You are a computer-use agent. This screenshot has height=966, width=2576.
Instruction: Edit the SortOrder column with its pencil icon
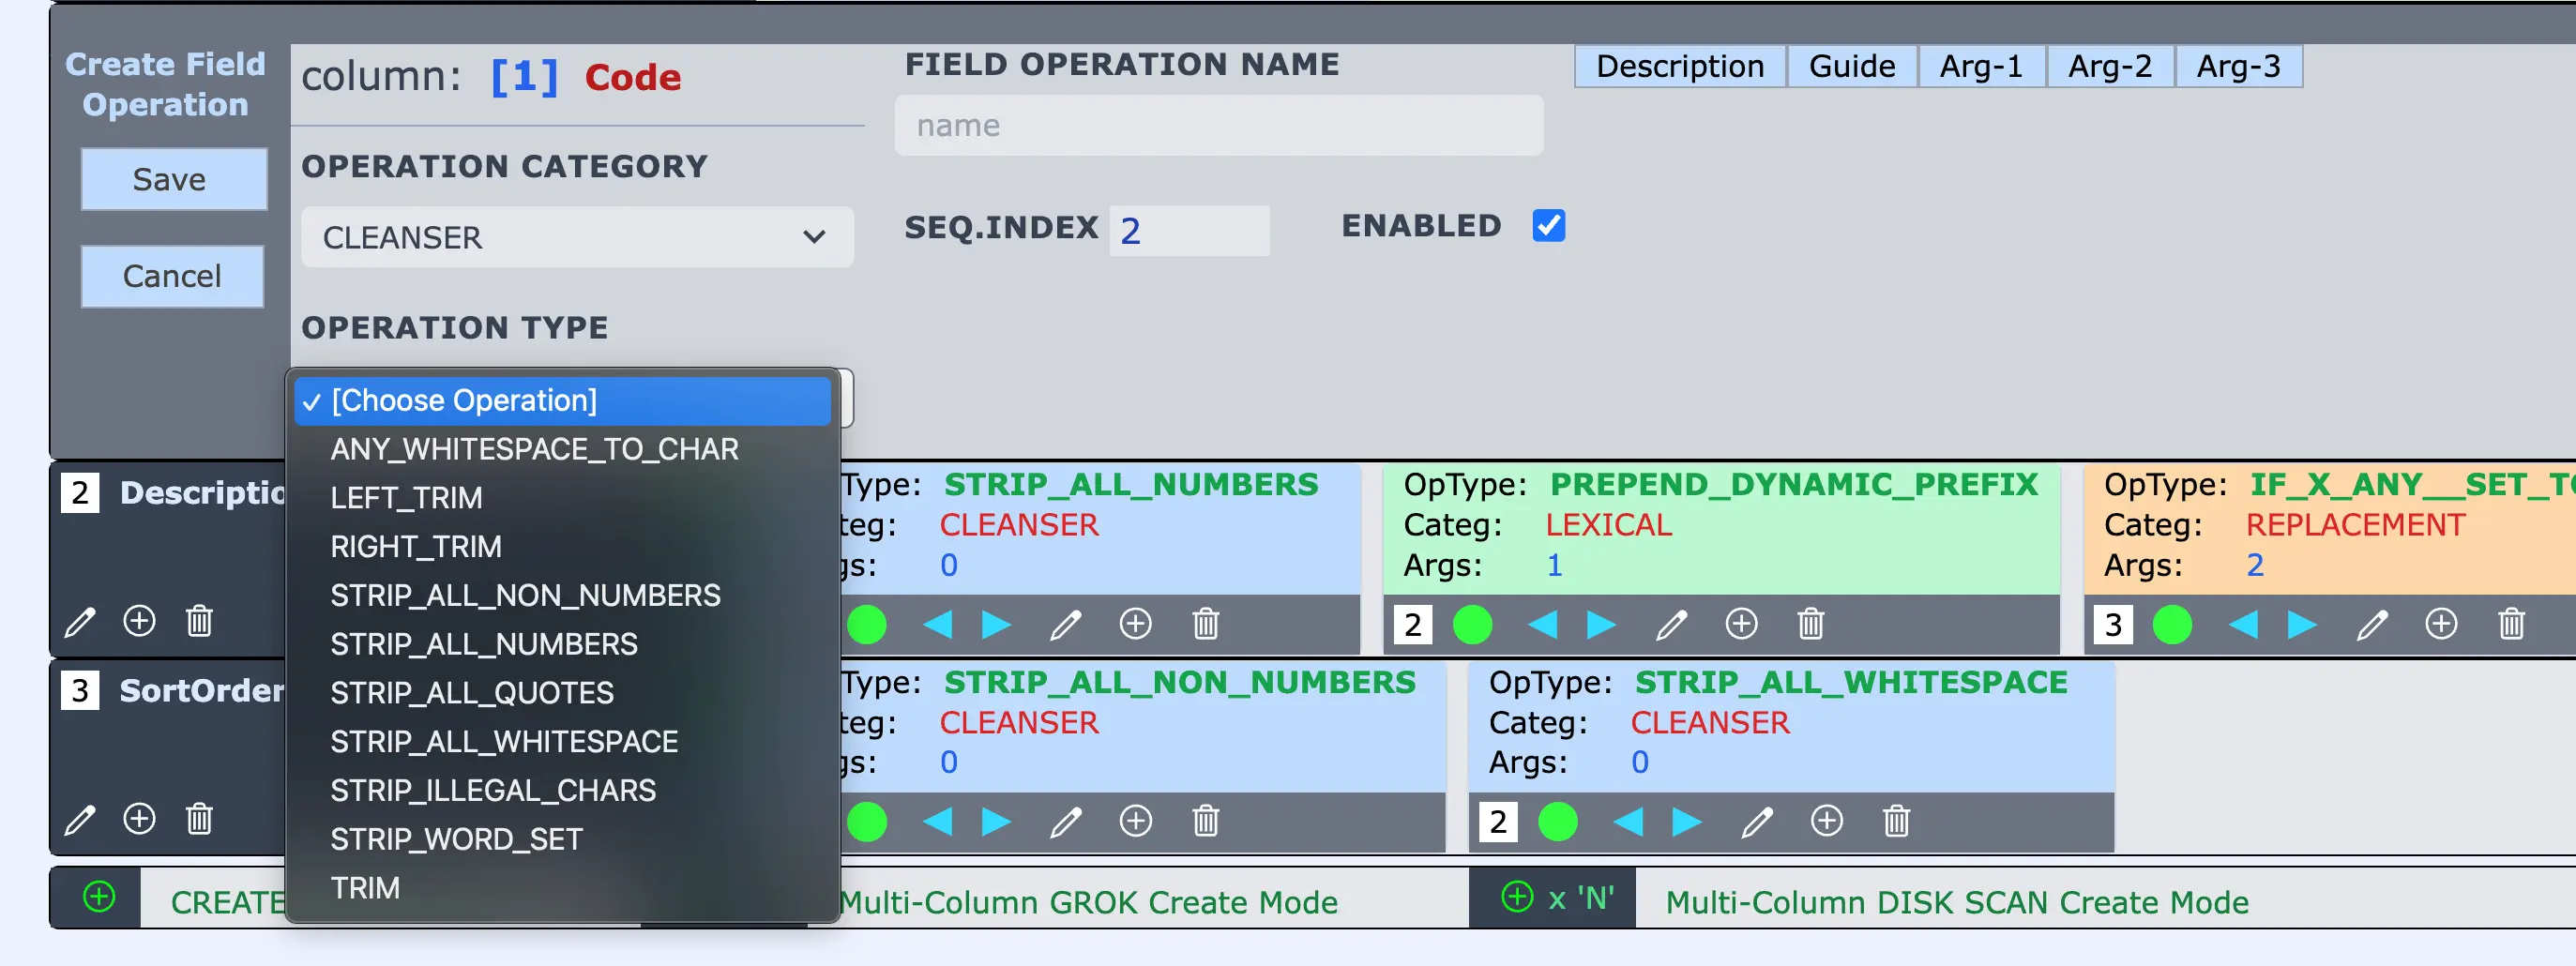click(80, 820)
